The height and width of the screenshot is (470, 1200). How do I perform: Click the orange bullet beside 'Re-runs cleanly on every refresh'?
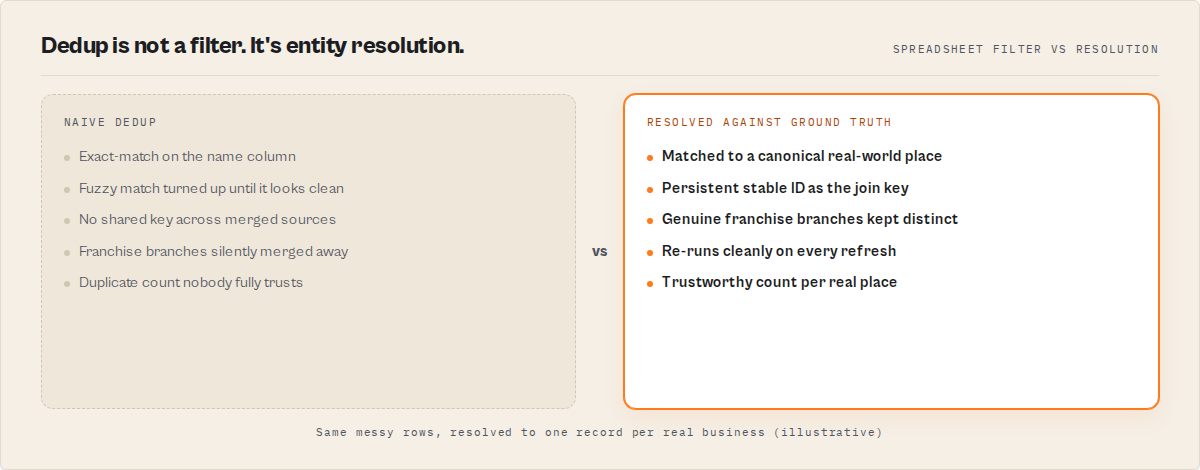pos(650,252)
